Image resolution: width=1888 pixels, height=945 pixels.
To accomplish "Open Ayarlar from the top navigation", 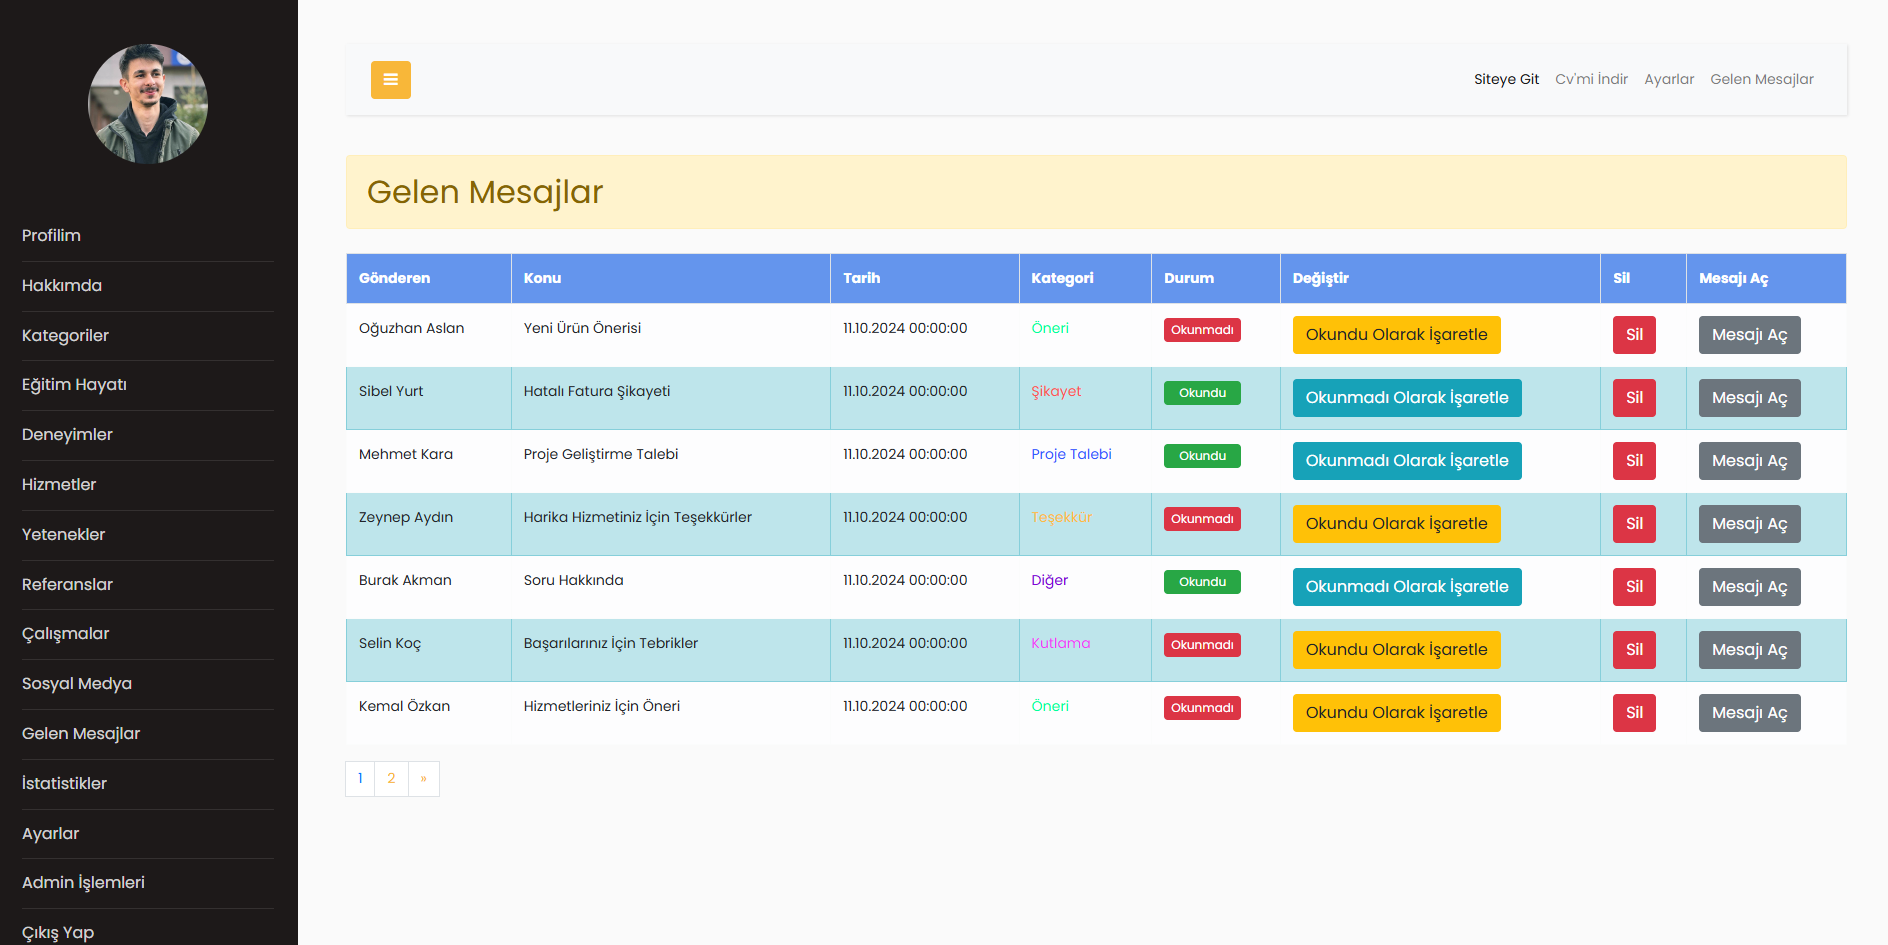I will [x=1668, y=80].
